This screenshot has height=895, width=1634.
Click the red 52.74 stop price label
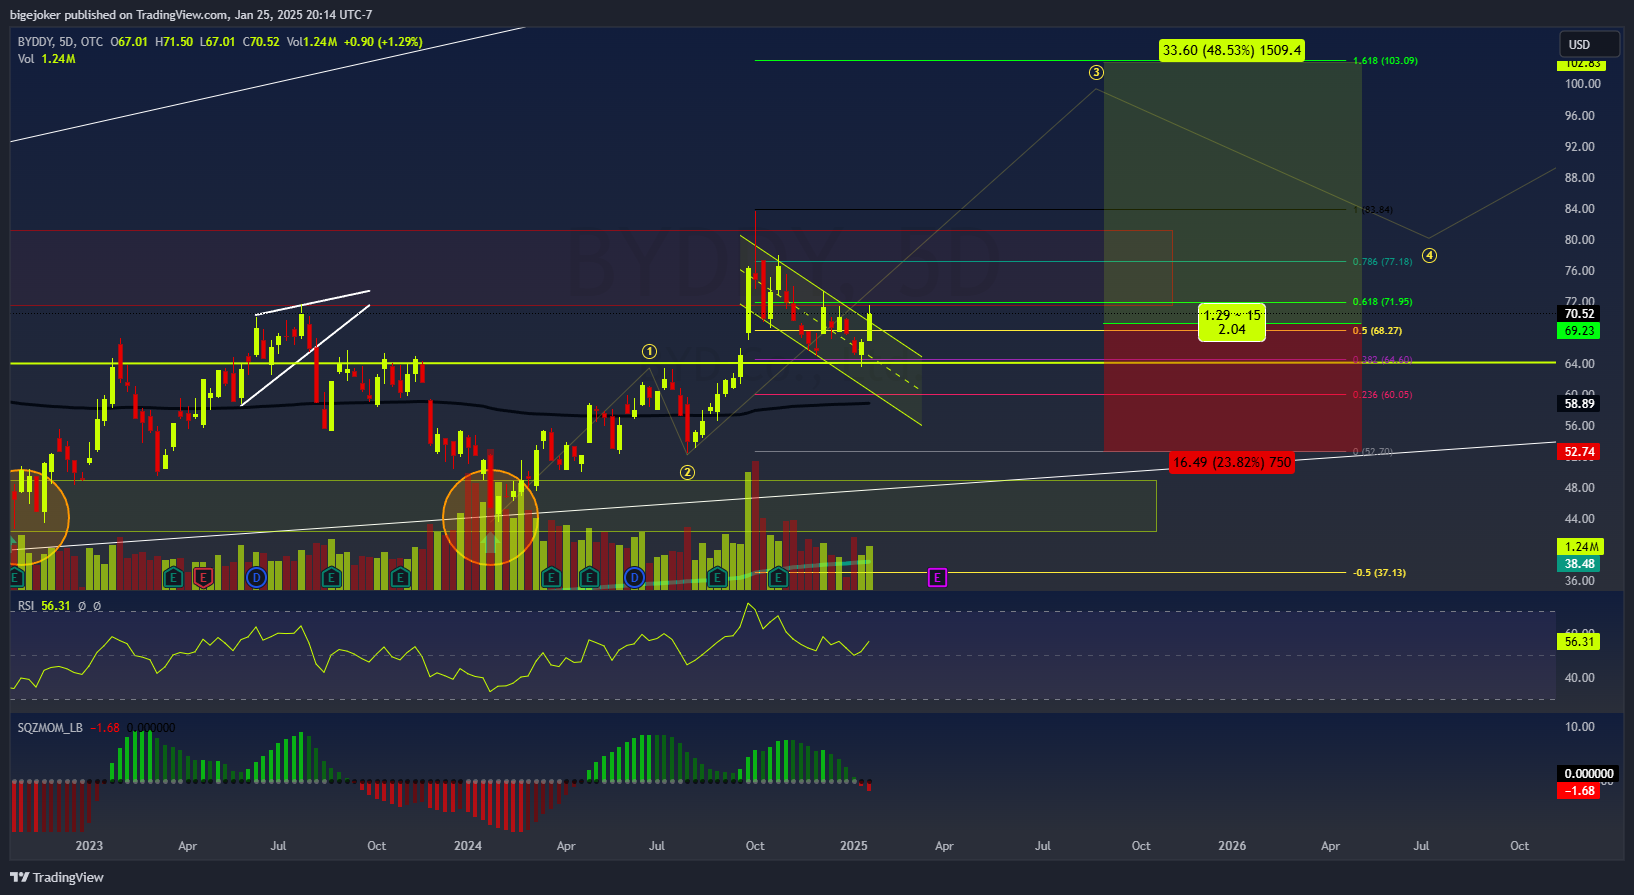[1579, 452]
